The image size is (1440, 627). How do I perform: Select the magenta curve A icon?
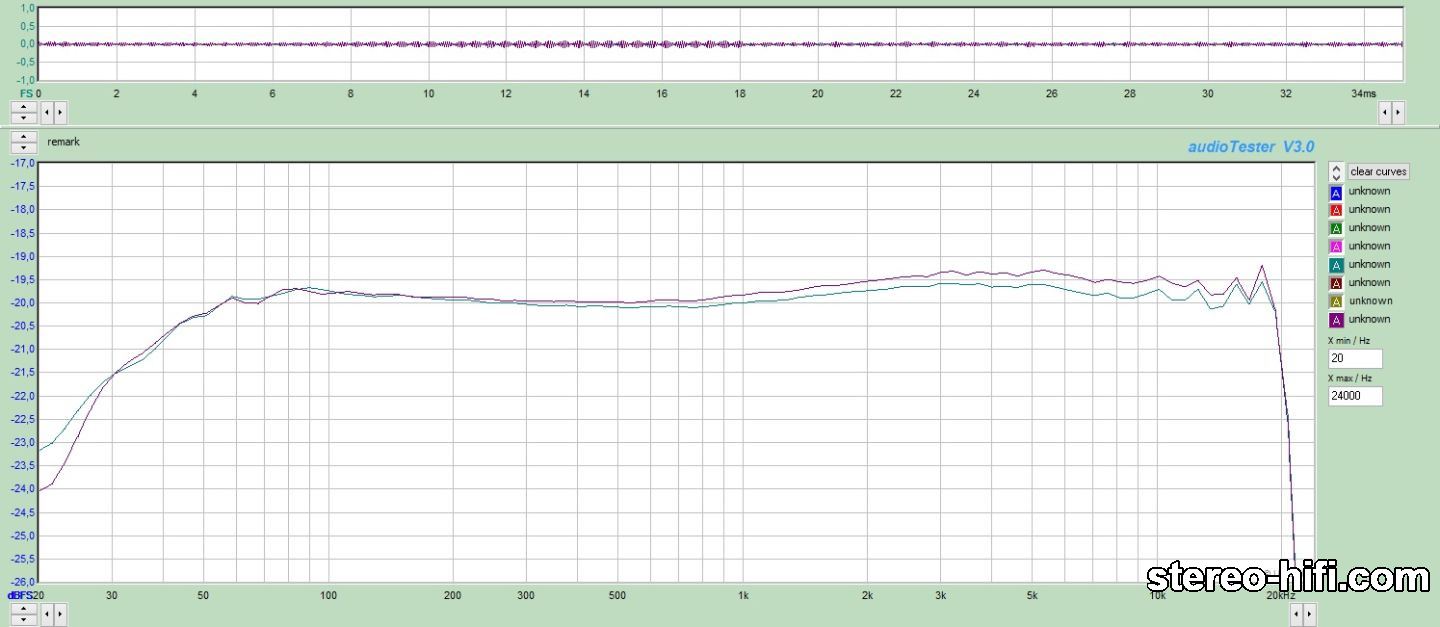pos(1335,247)
